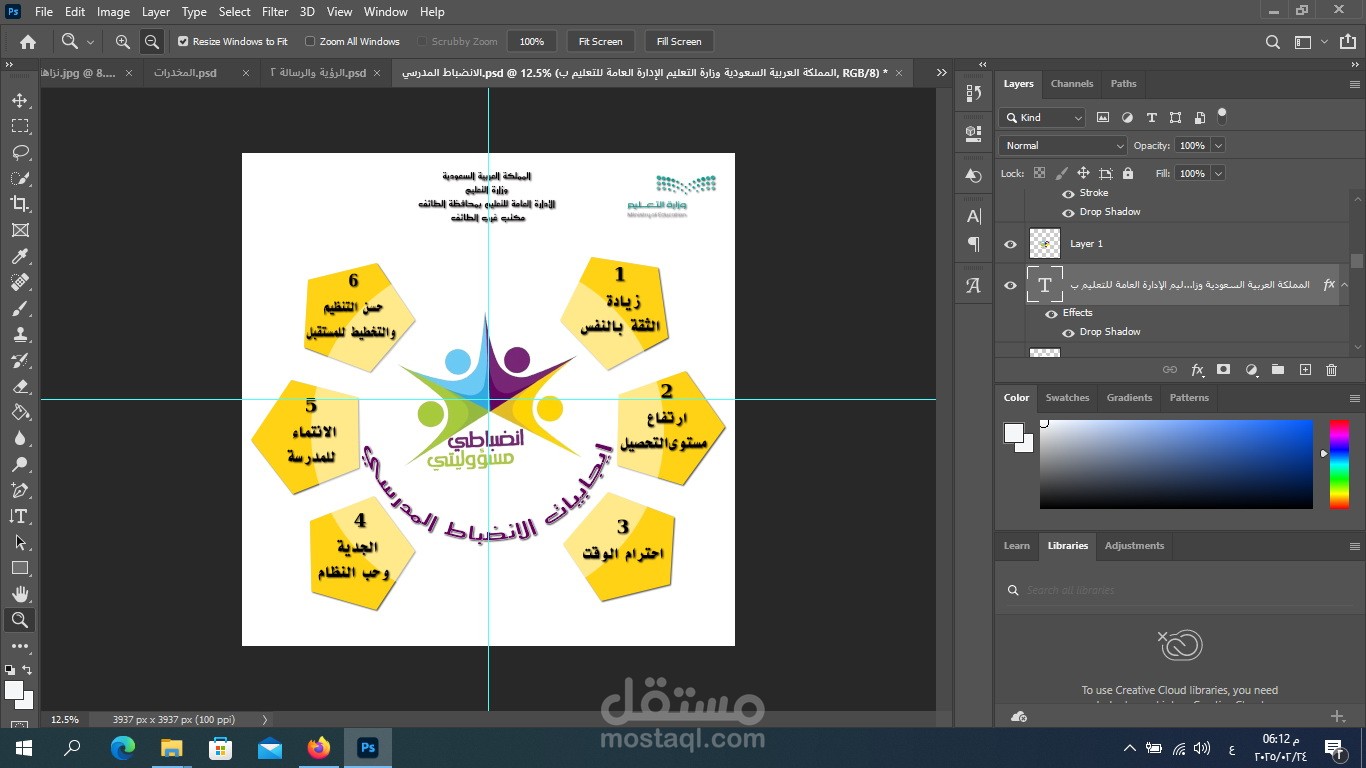Enable the Zoom All Windows checkbox

[x=310, y=42]
